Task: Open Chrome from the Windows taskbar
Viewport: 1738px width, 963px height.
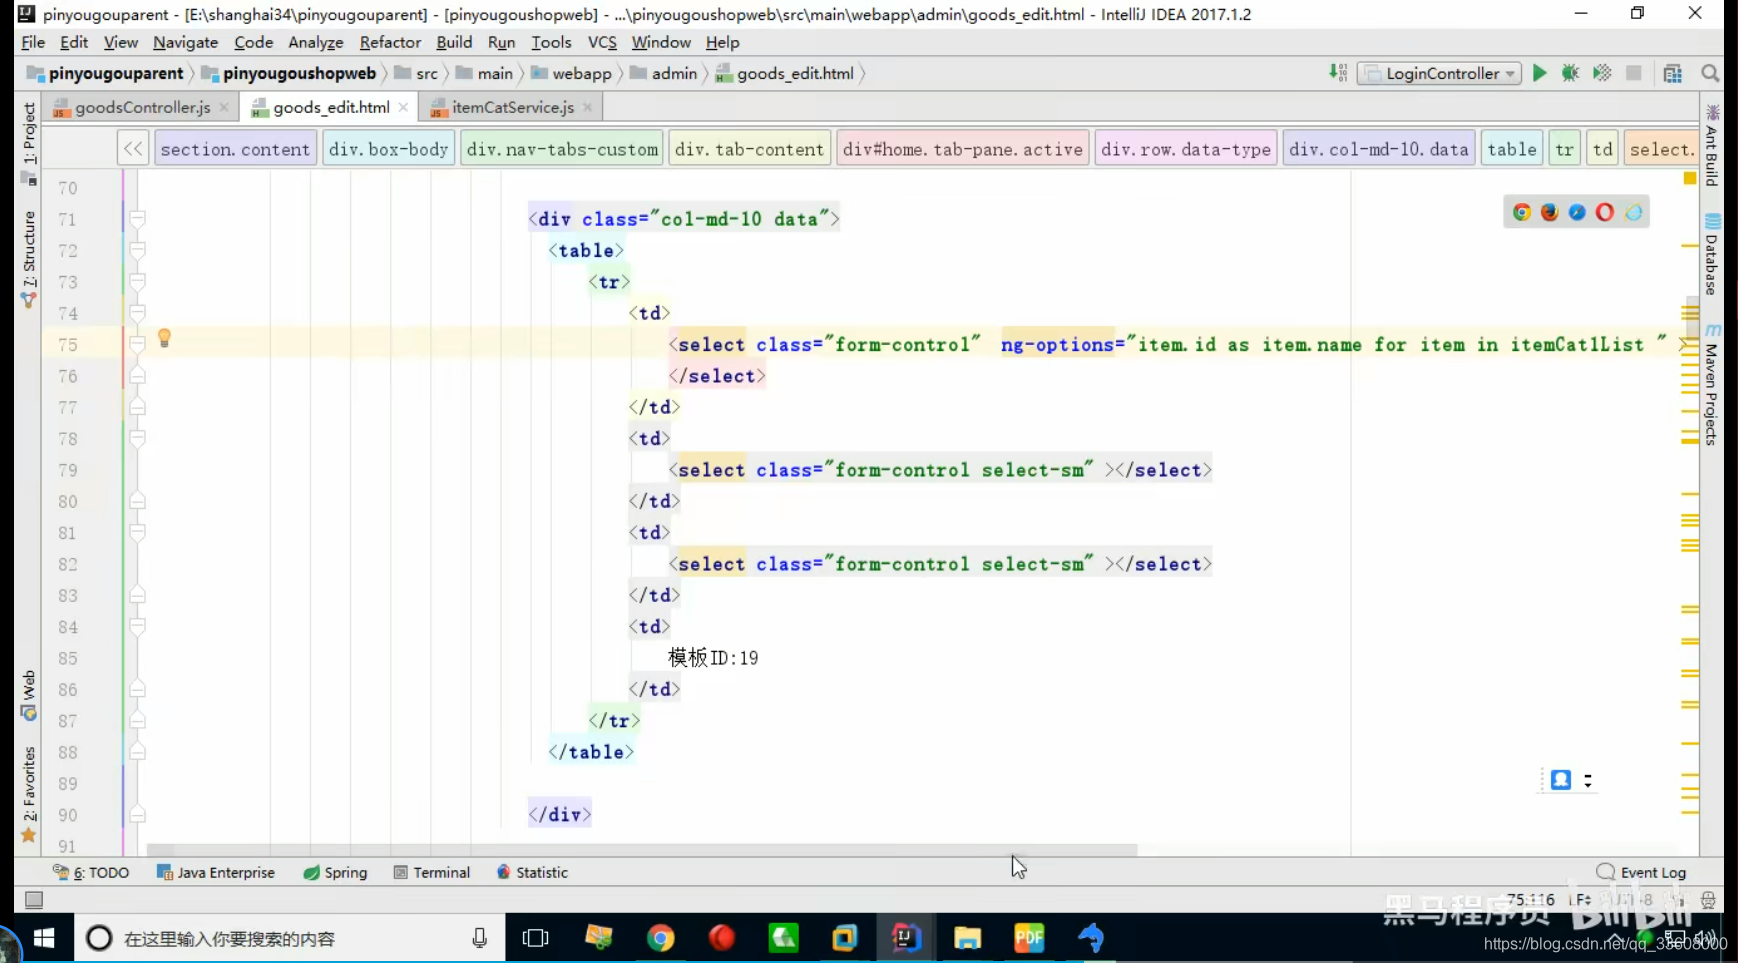Action: pyautogui.click(x=660, y=938)
